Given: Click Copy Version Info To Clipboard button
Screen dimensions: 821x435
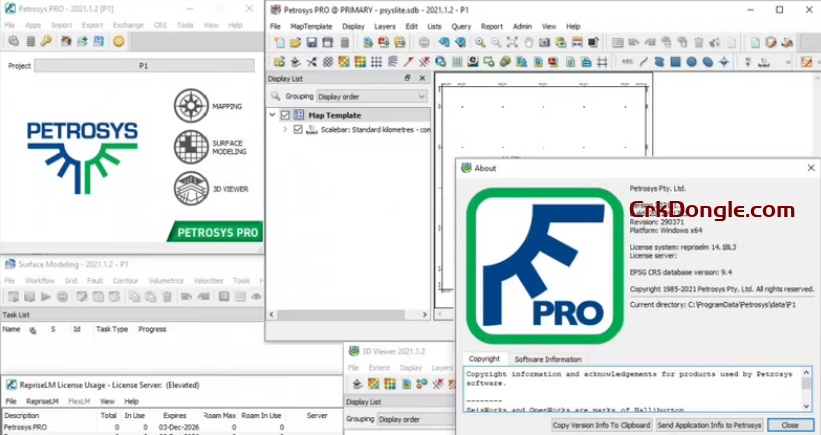Looking at the screenshot, I should pos(601,425).
